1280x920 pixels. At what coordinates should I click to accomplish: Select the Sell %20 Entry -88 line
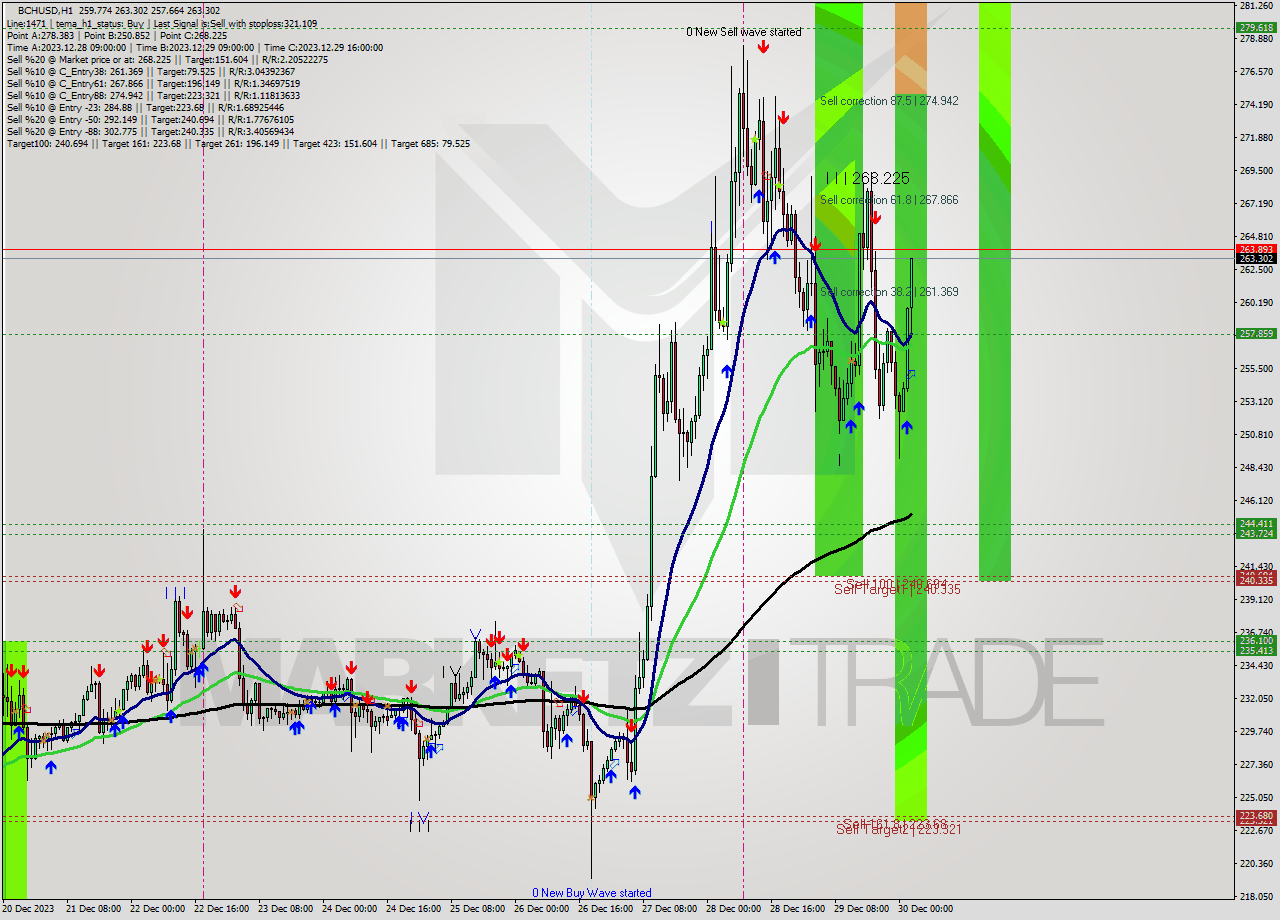150,131
